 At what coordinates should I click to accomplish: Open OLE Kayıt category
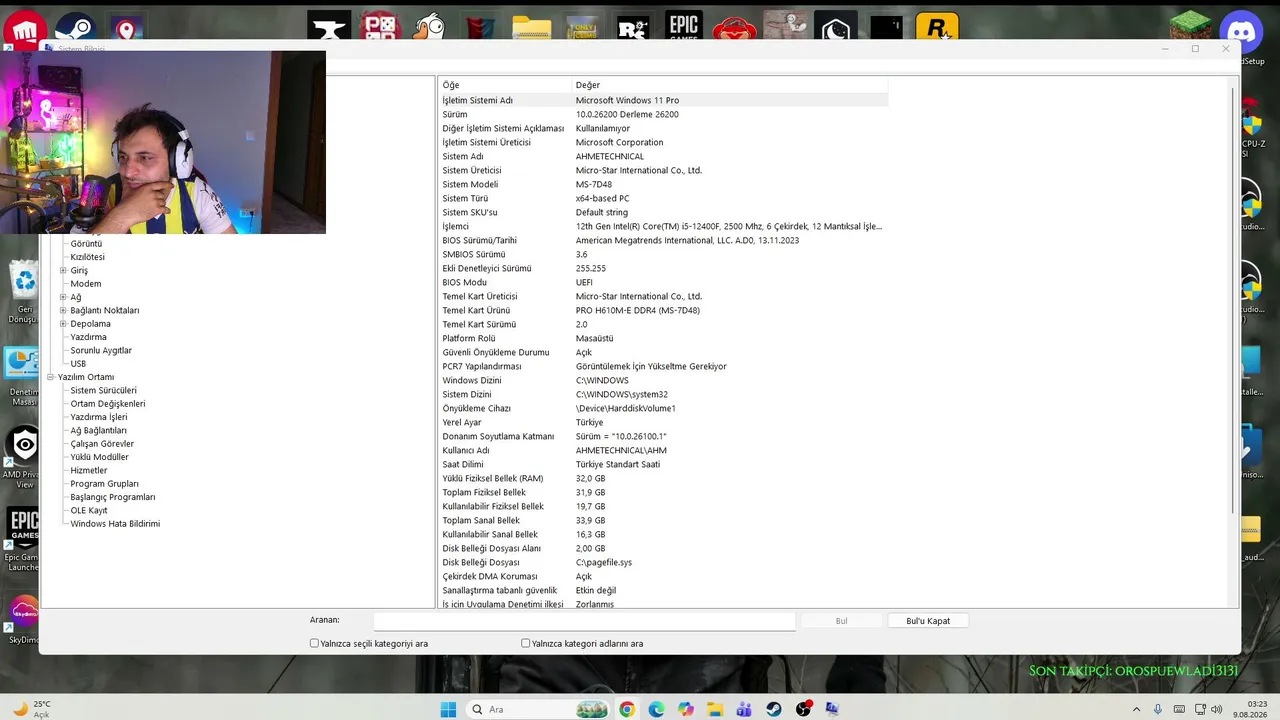pos(88,511)
